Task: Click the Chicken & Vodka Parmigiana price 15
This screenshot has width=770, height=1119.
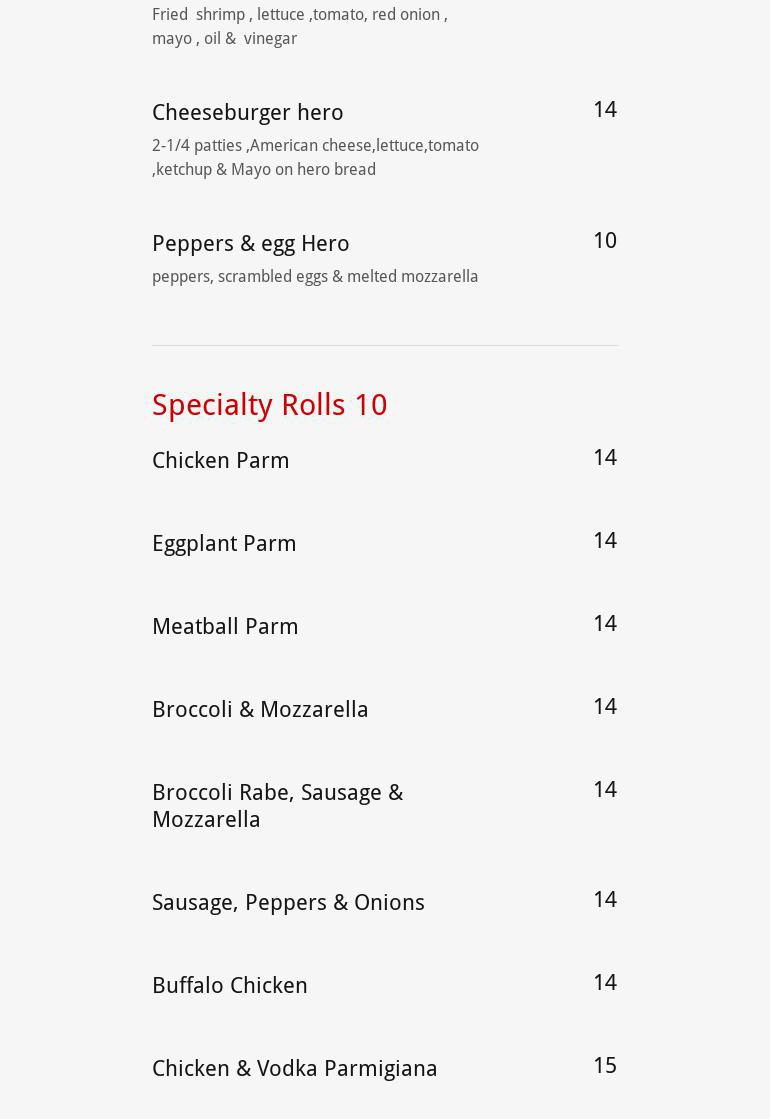Action: pyautogui.click(x=604, y=1065)
